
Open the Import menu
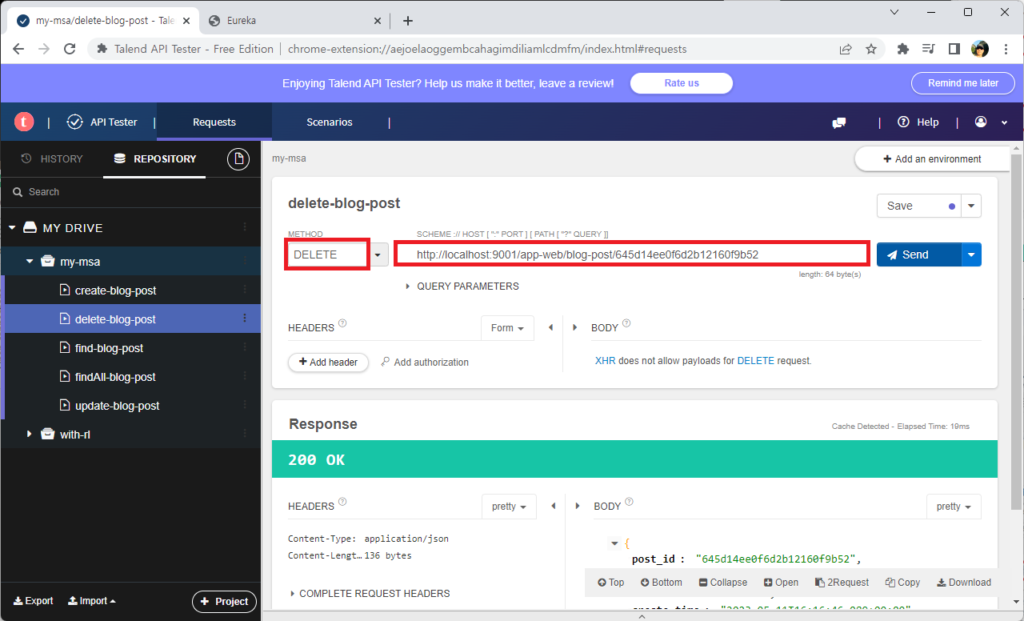pos(92,601)
